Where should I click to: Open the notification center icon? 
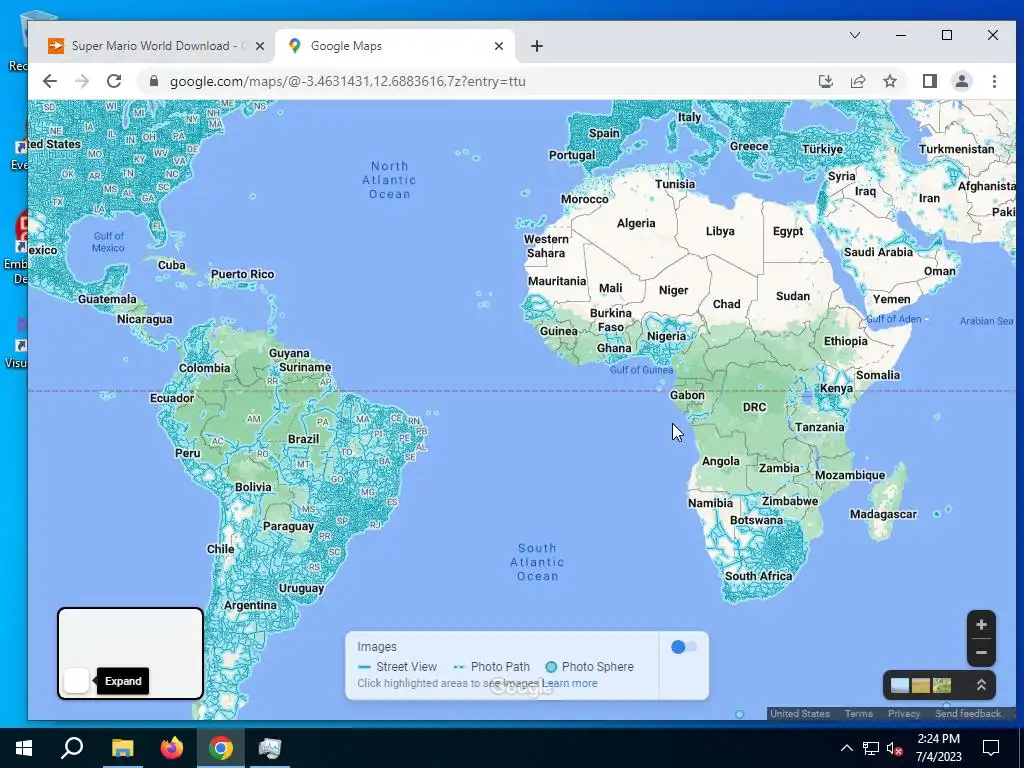coord(991,748)
